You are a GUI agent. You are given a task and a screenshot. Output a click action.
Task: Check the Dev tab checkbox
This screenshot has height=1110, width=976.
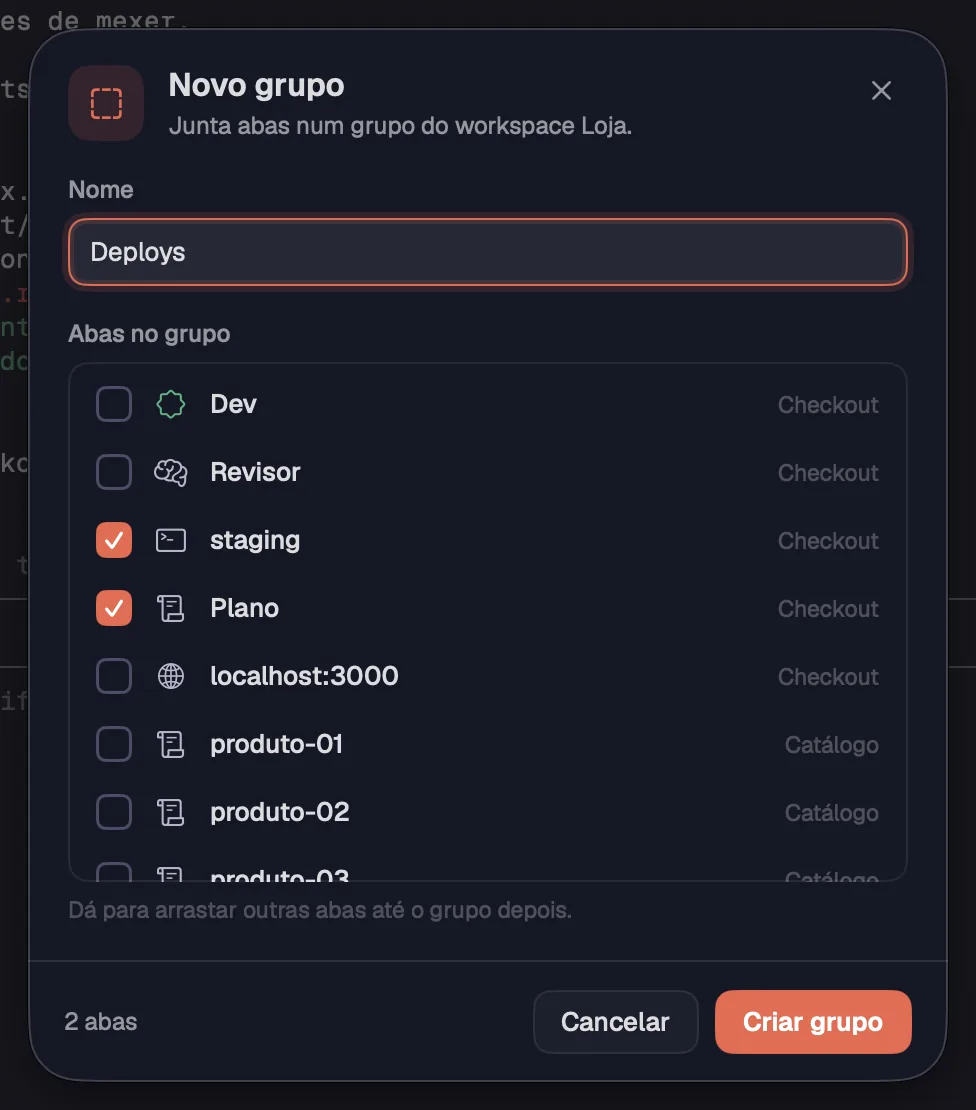click(x=114, y=404)
